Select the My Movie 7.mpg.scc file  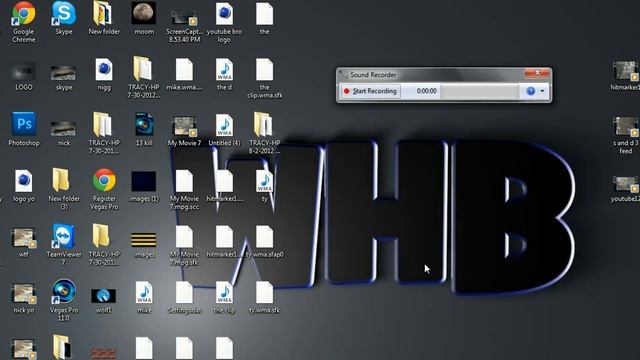pyautogui.click(x=184, y=181)
